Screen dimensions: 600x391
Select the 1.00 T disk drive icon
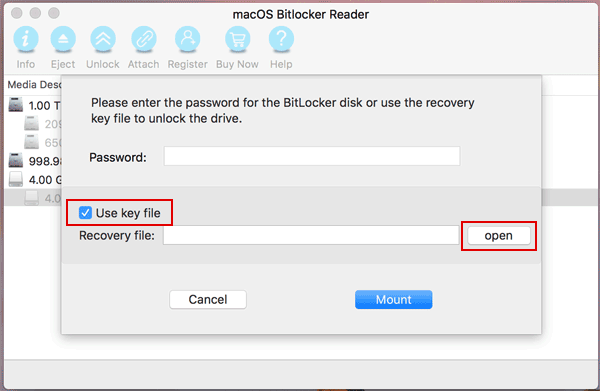click(16, 104)
